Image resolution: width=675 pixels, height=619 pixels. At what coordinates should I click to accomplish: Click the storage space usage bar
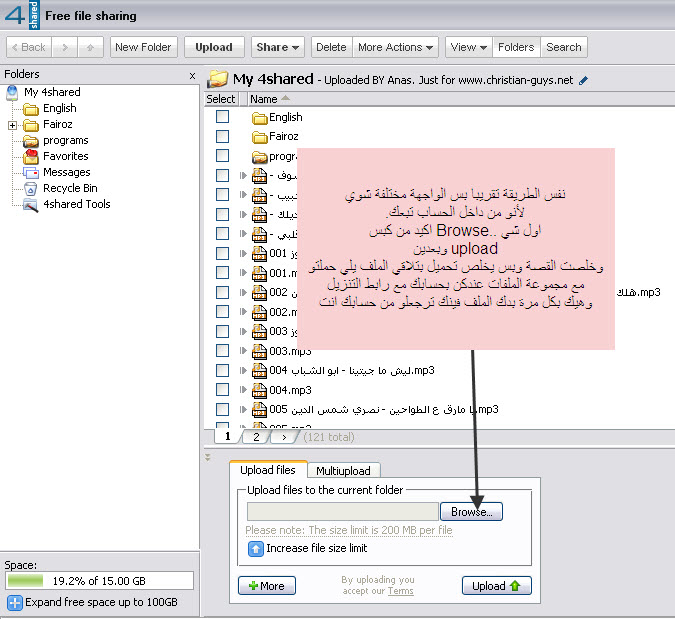coord(99,580)
